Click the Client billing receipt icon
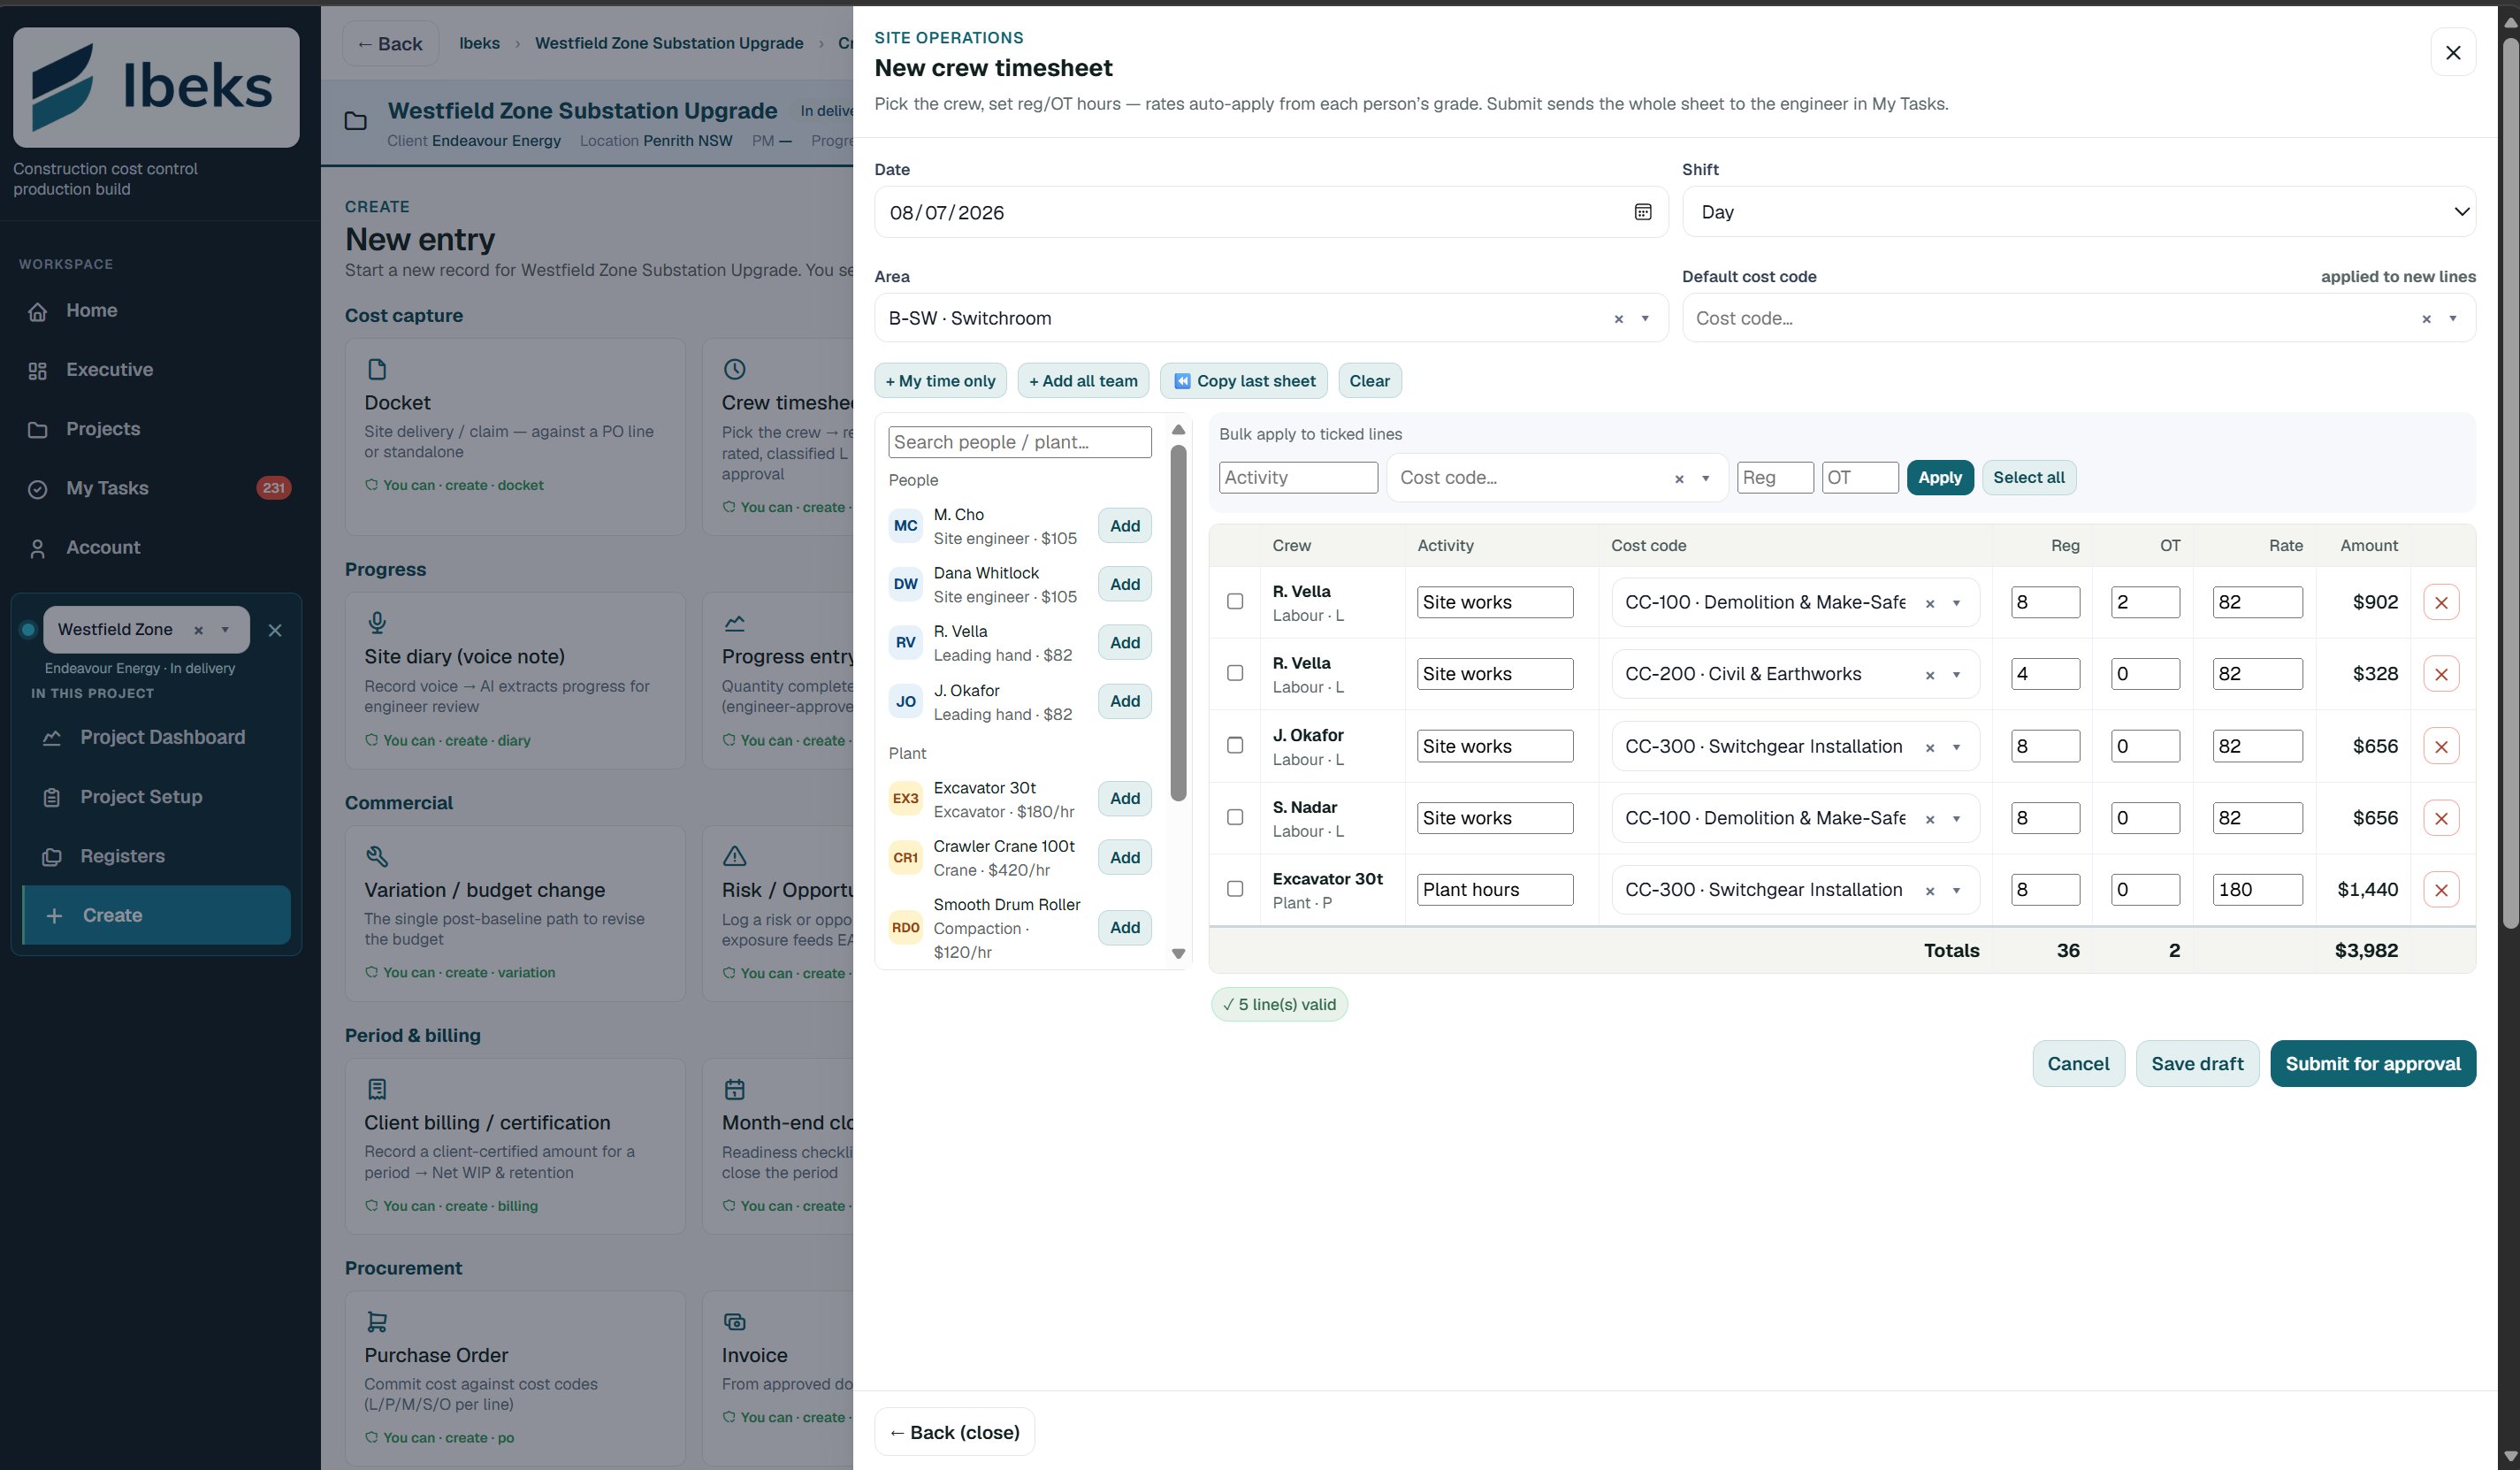Viewport: 2520px width, 1470px height. (x=377, y=1089)
